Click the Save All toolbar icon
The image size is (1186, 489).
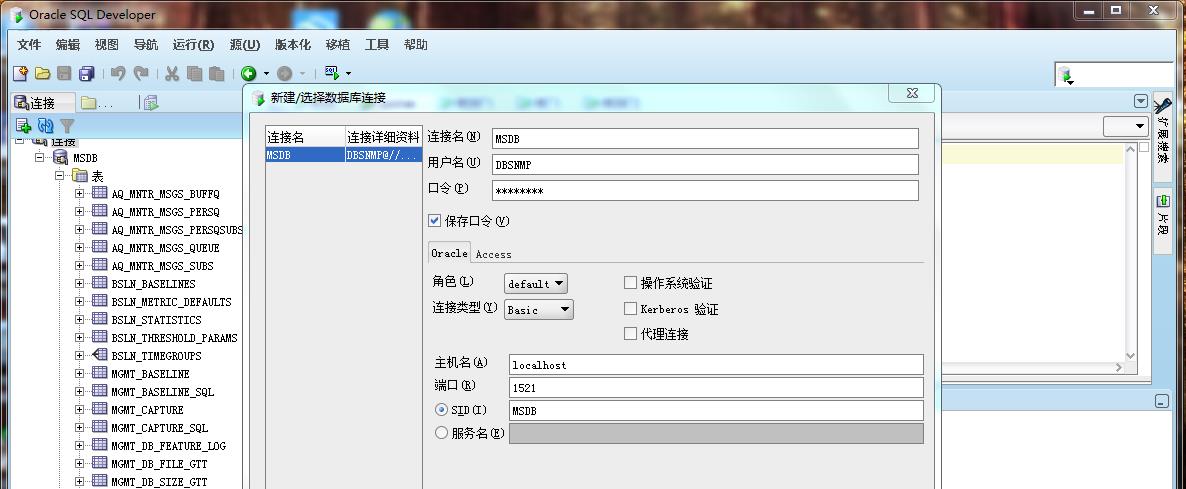(87, 73)
